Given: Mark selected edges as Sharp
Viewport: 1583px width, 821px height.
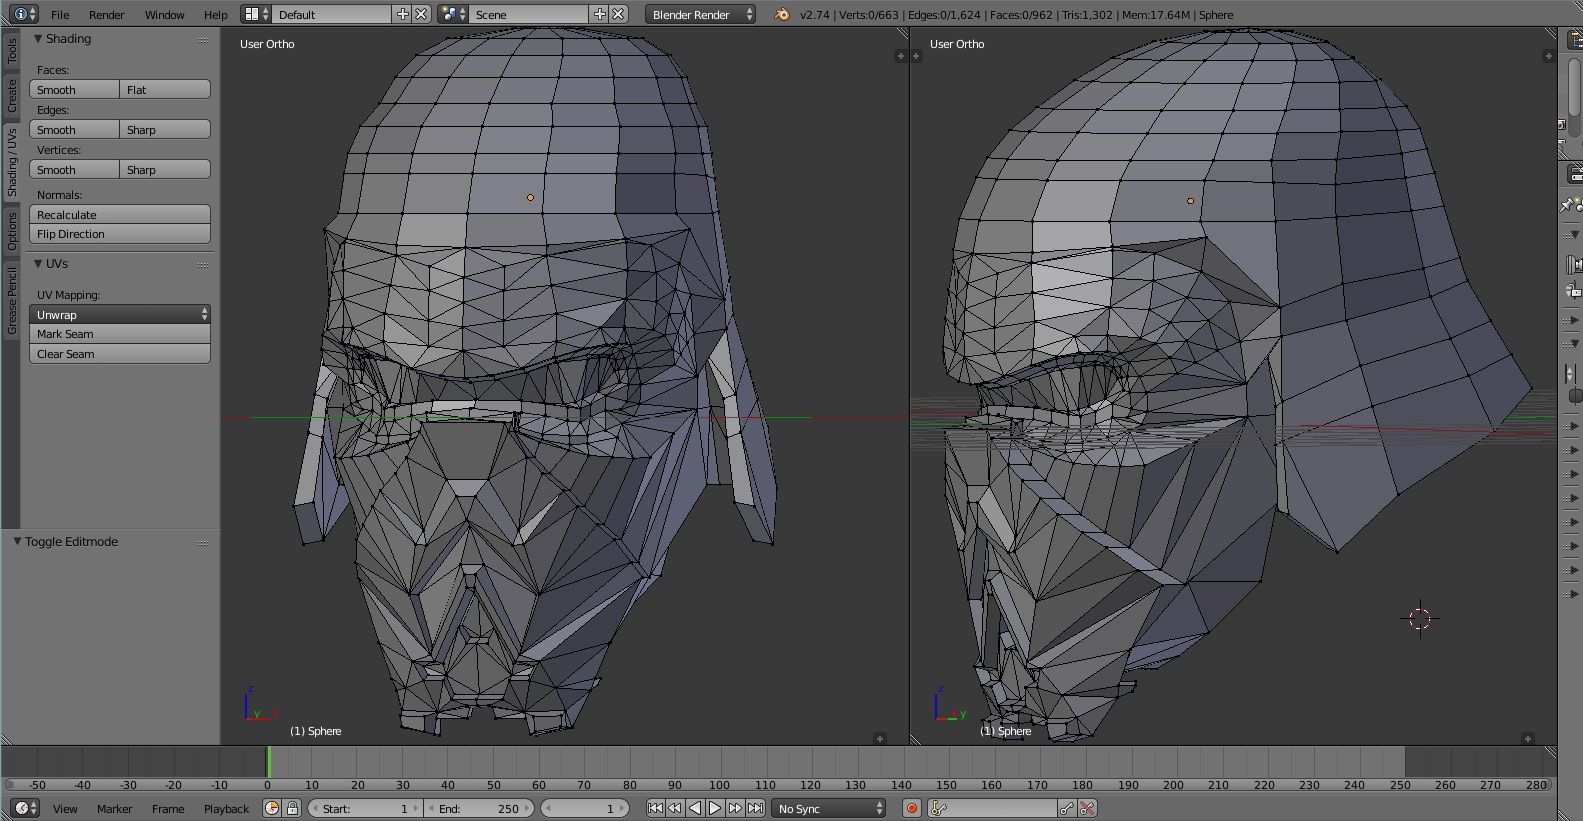Looking at the screenshot, I should pos(165,129).
